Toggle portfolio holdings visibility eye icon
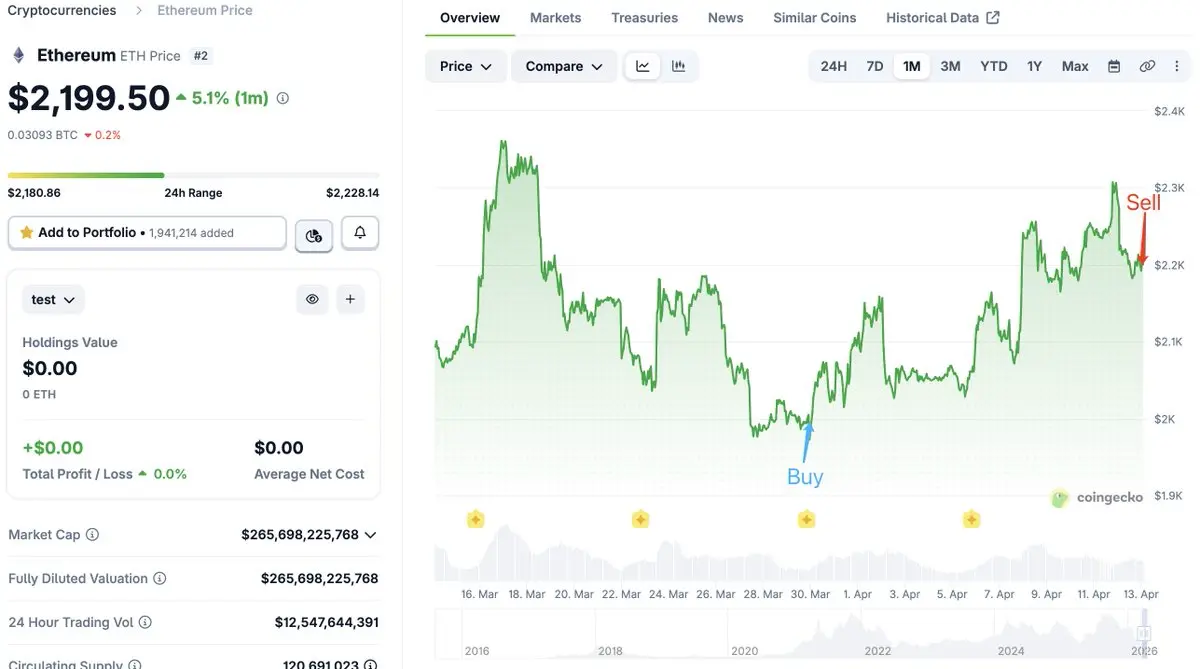The width and height of the screenshot is (1200, 669). tap(312, 299)
